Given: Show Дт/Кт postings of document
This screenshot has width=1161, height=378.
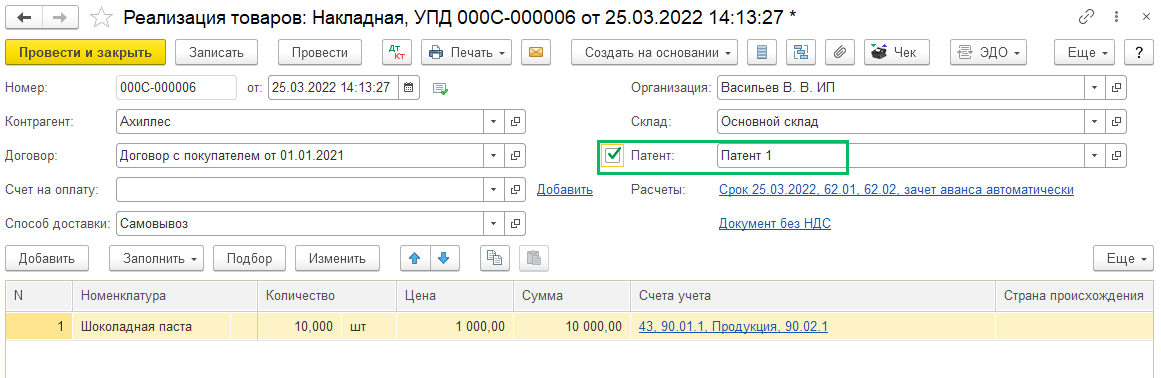Looking at the screenshot, I should click(397, 53).
